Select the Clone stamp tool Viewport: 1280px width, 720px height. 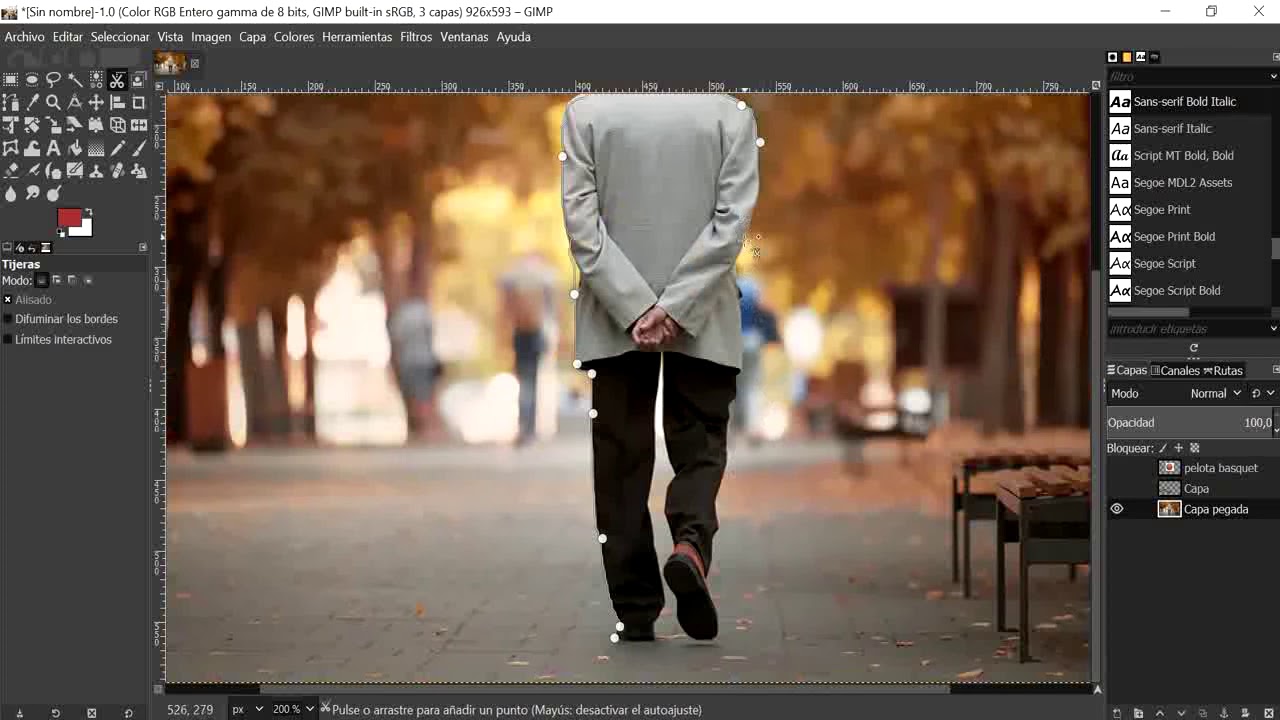[96, 171]
